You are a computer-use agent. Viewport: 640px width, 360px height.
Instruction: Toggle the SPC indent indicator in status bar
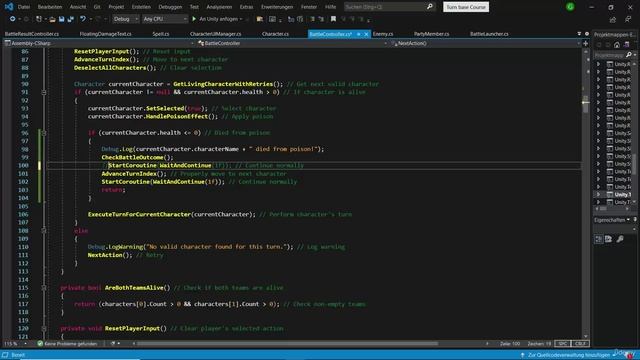[x=563, y=344]
